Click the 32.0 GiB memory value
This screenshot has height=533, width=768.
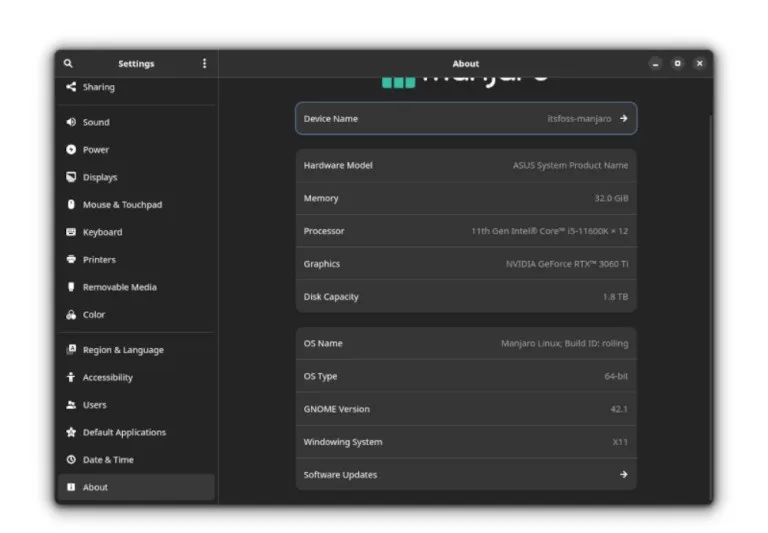click(x=611, y=198)
